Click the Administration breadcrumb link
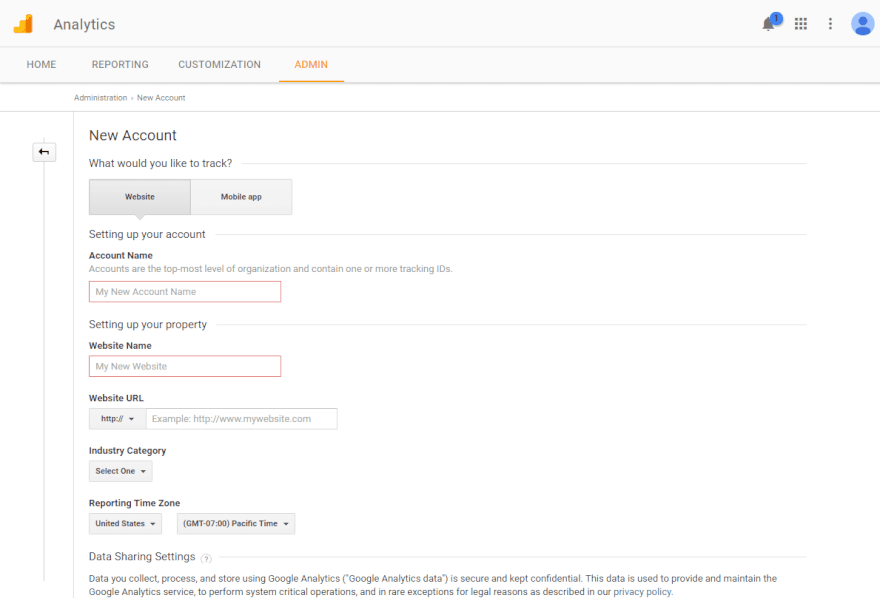 100,98
